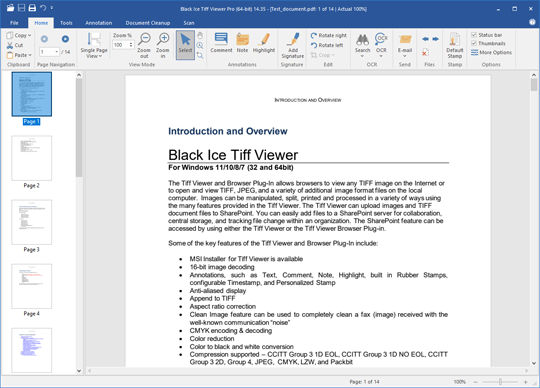540x388 pixels.
Task: Expand the Copy dropdown arrow
Action: click(30, 35)
